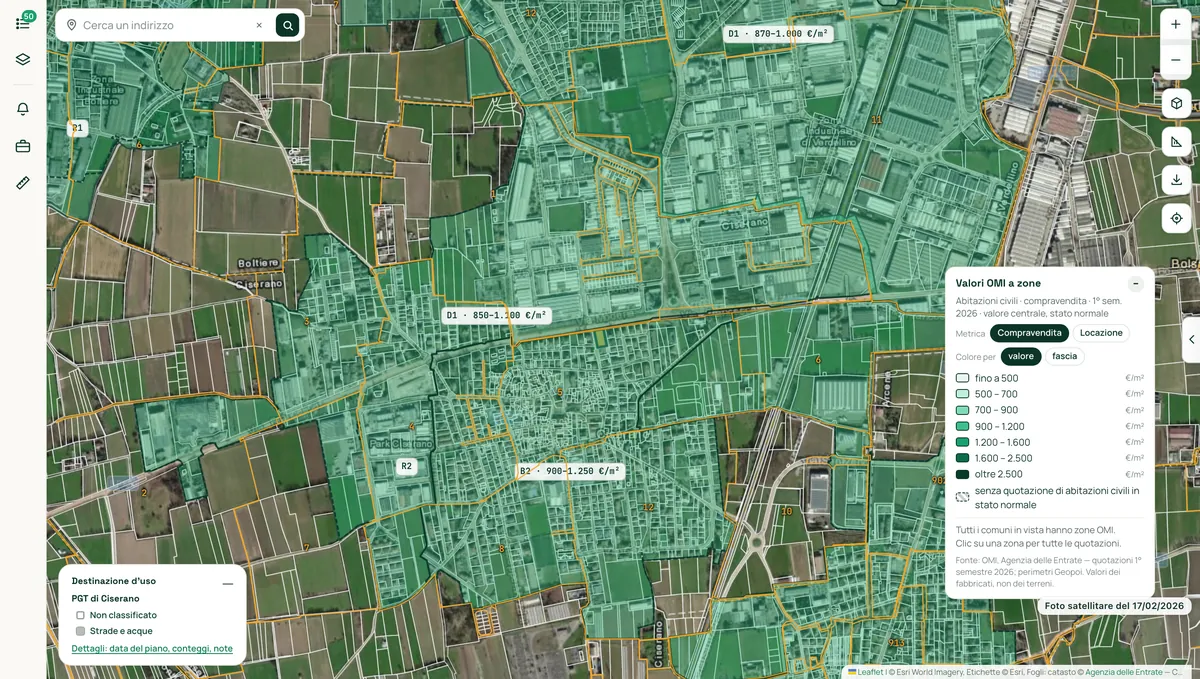
Task: Select the ruler measurement tool
Action: pyautogui.click(x=23, y=183)
